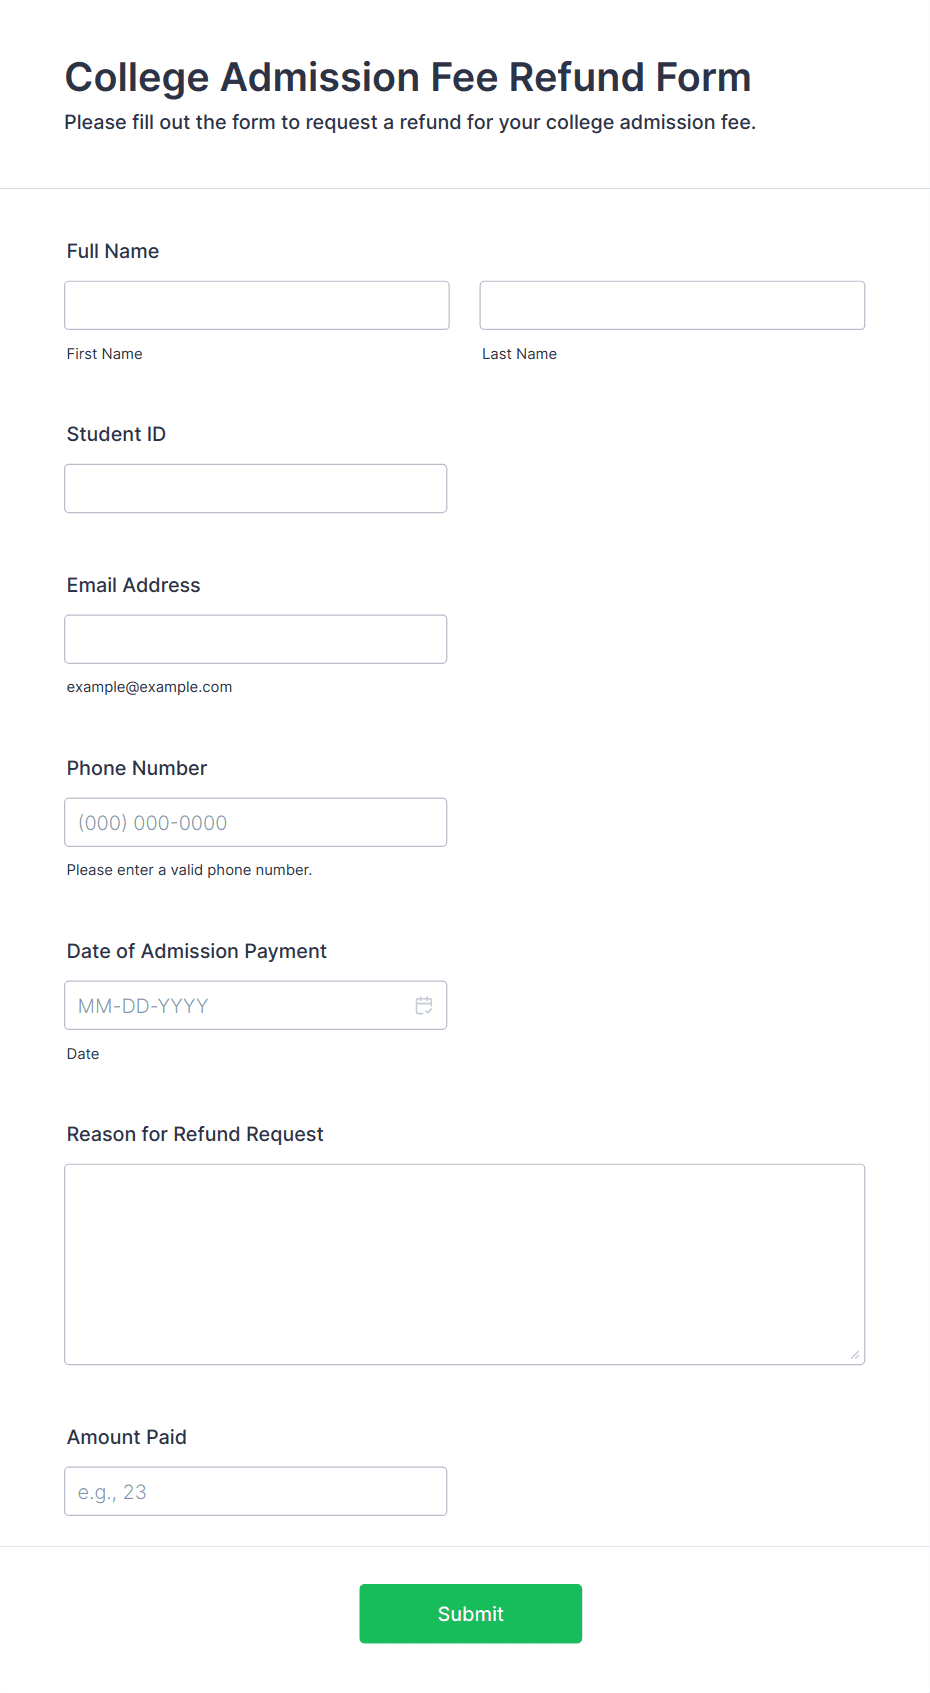The width and height of the screenshot is (930, 1693).
Task: Click the Last Name input field
Action: point(672,305)
